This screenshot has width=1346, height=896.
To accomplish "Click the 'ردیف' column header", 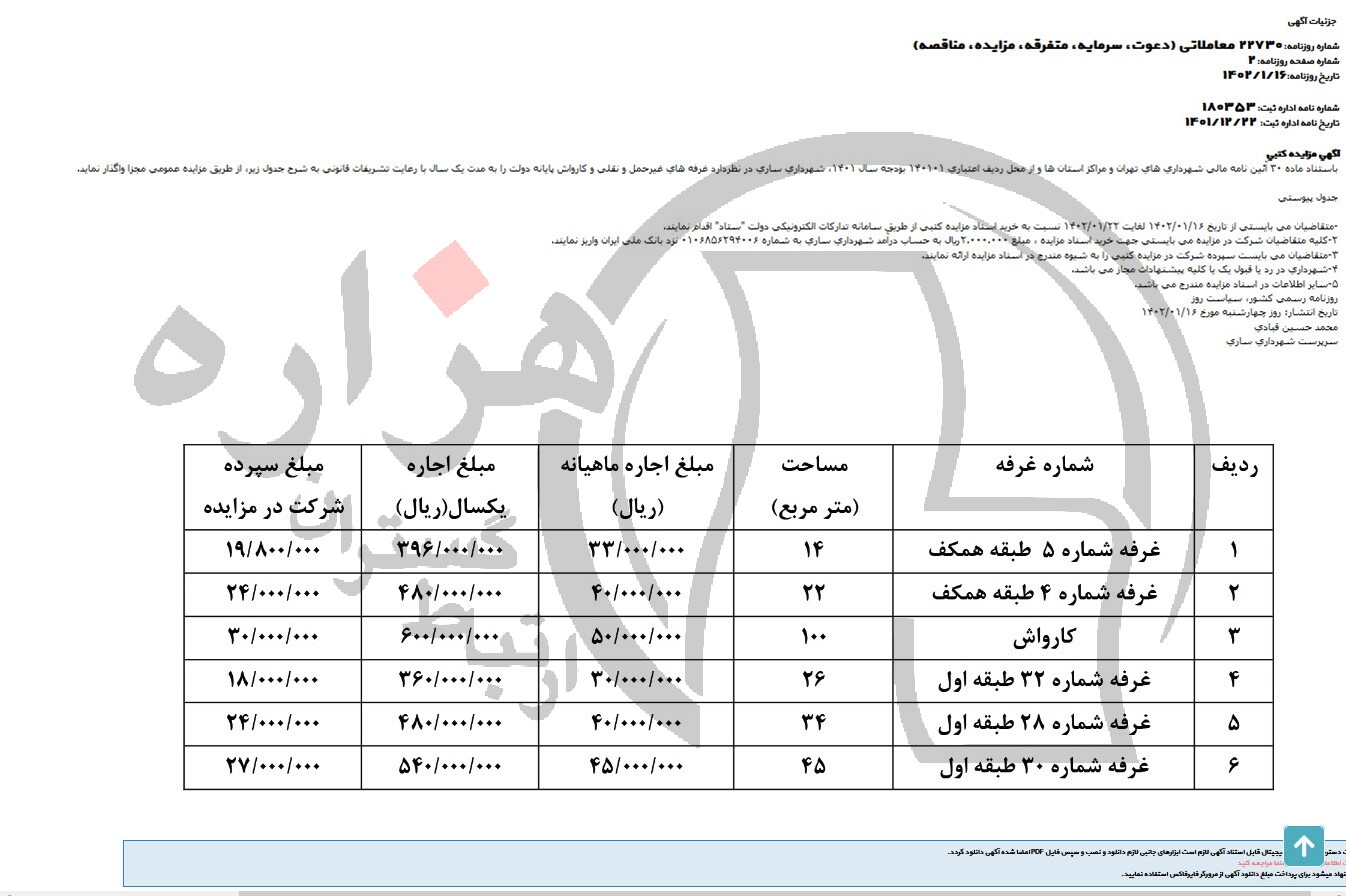I will [1234, 487].
